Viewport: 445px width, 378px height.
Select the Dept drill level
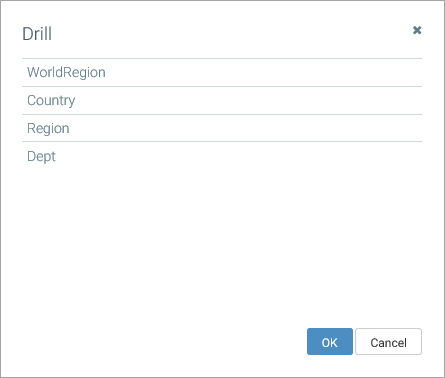click(222, 156)
